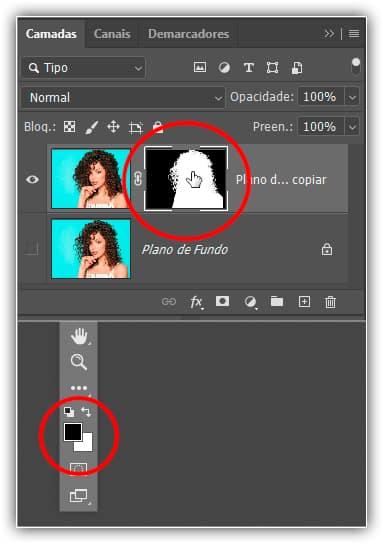383x544 pixels.
Task: Expand collapsed panels double-arrow icon
Action: [329, 34]
